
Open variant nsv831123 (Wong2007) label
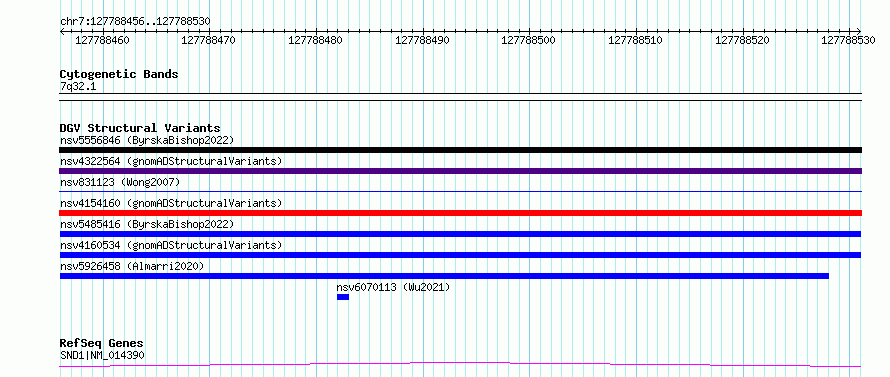[x=120, y=182]
